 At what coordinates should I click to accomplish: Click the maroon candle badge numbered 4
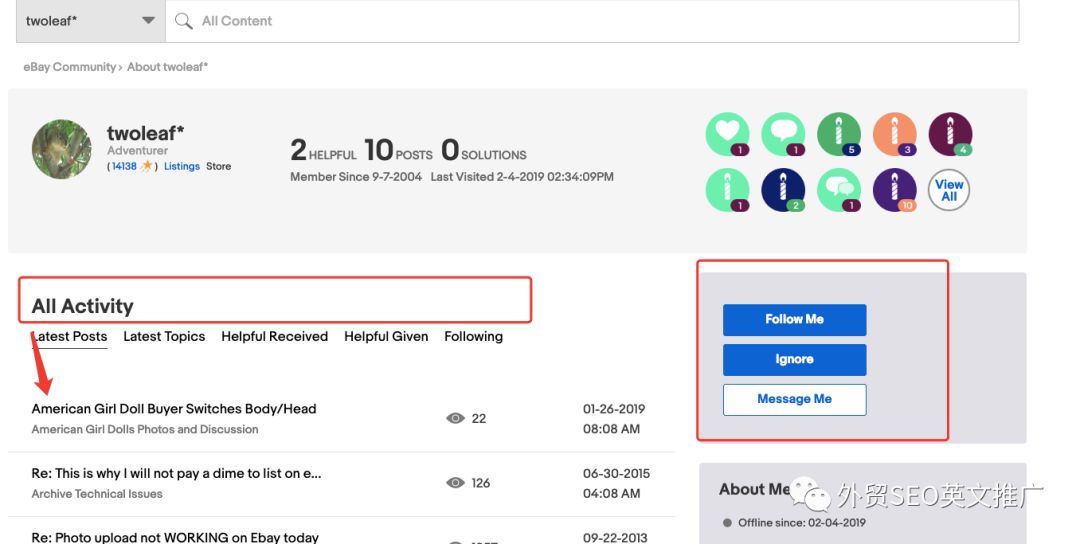[x=950, y=134]
